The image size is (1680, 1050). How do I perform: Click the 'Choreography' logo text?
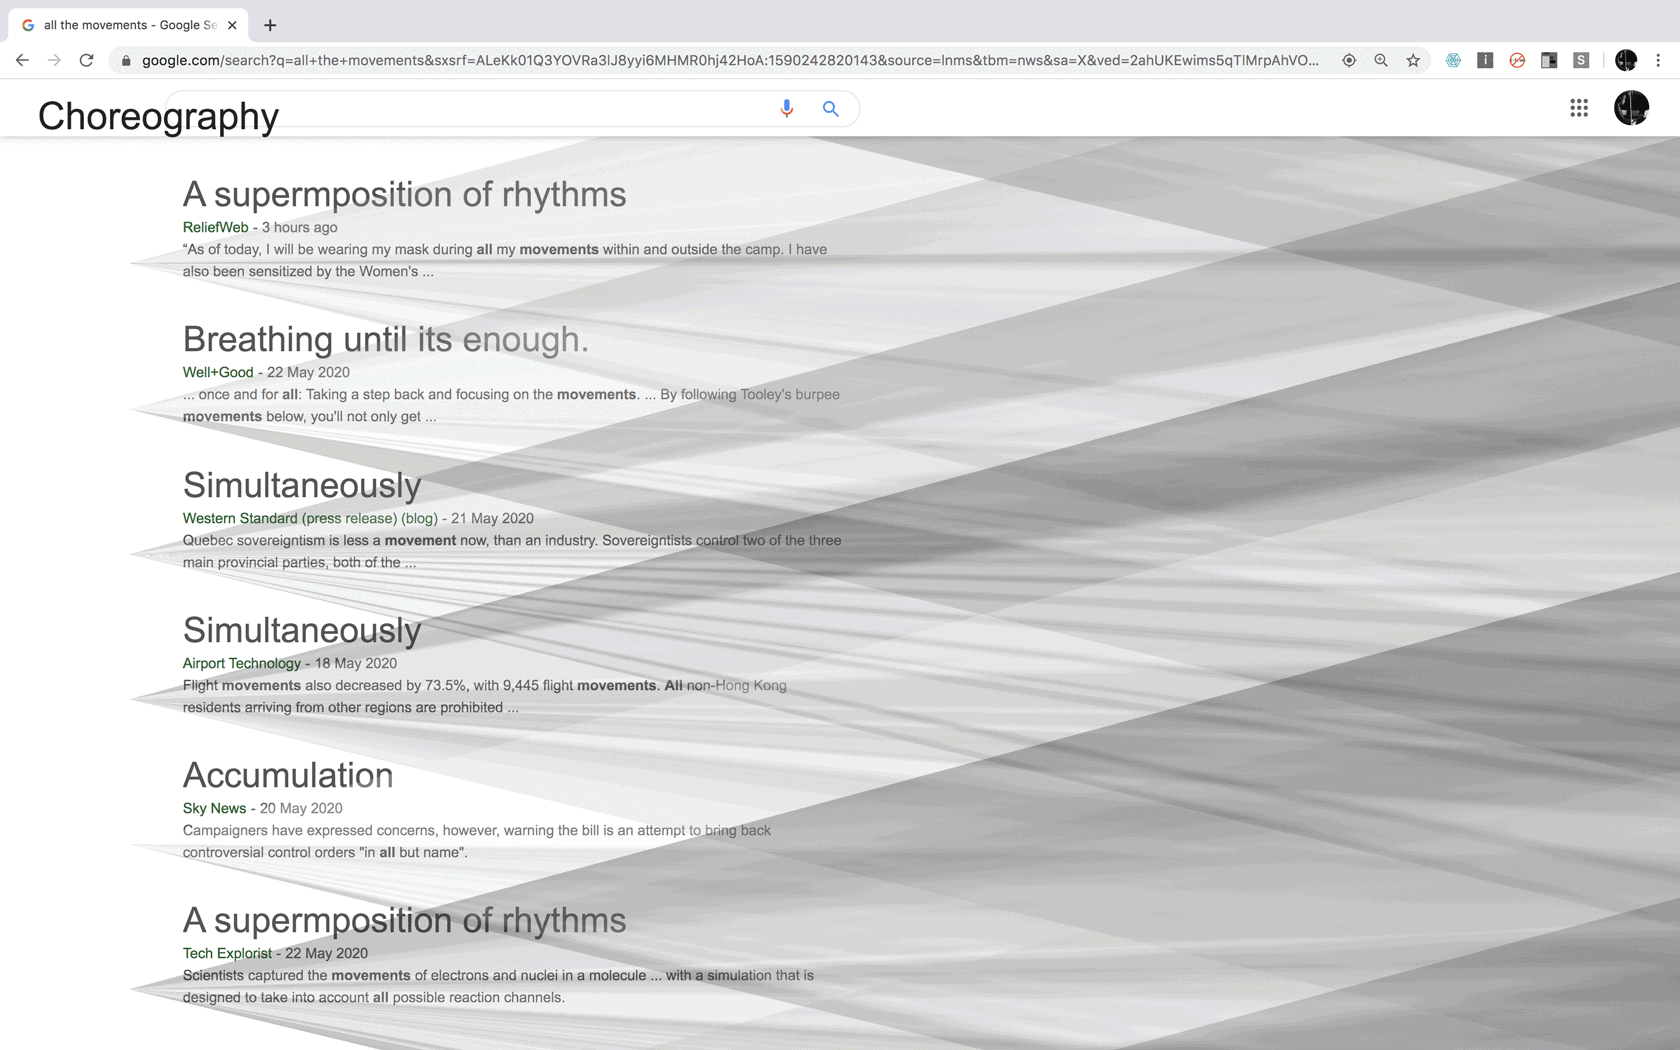tap(158, 117)
